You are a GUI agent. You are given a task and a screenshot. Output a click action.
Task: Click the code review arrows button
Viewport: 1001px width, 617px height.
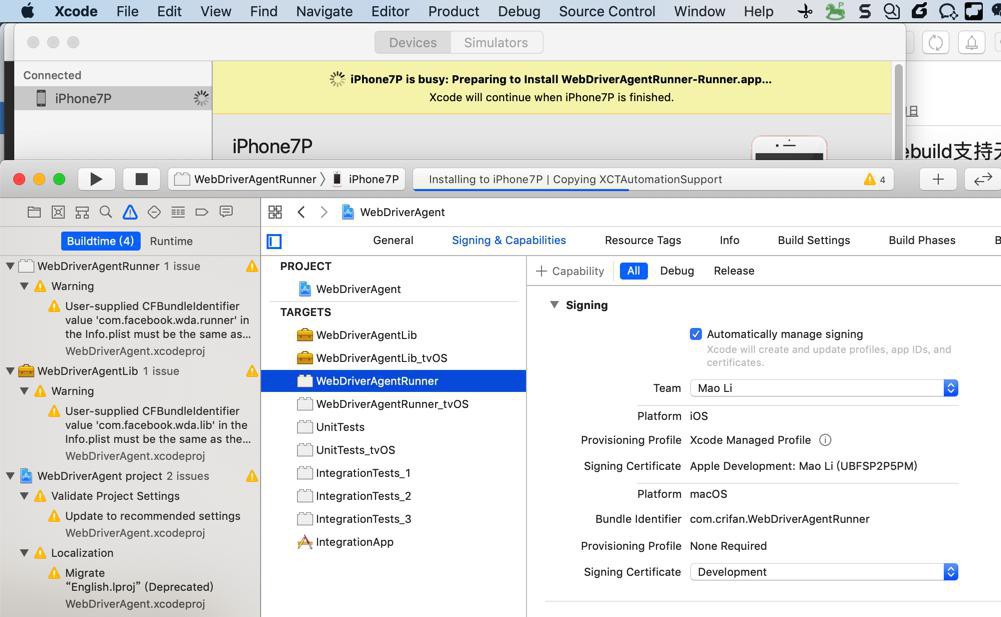[x=982, y=179]
